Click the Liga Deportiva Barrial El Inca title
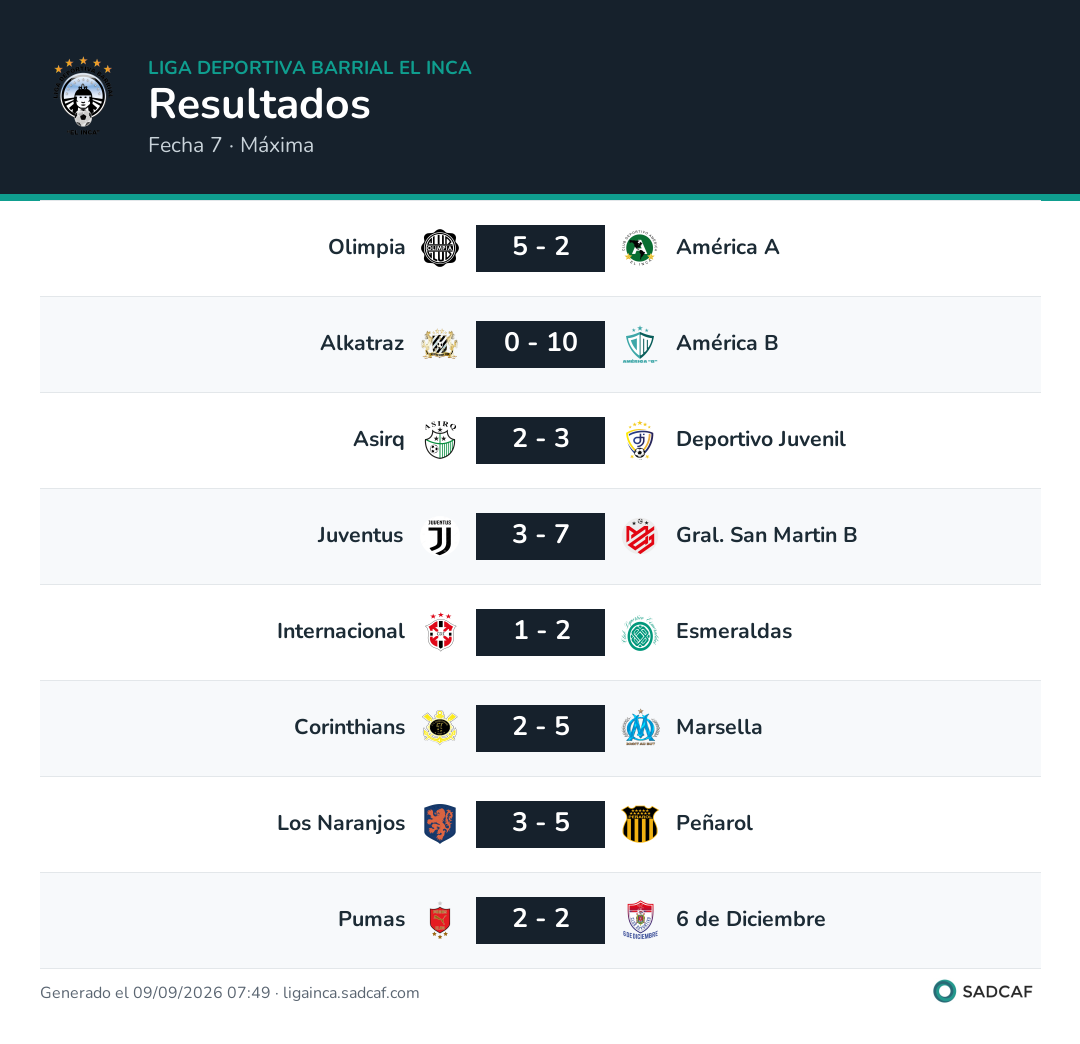Image resolution: width=1080 pixels, height=1044 pixels. (310, 67)
